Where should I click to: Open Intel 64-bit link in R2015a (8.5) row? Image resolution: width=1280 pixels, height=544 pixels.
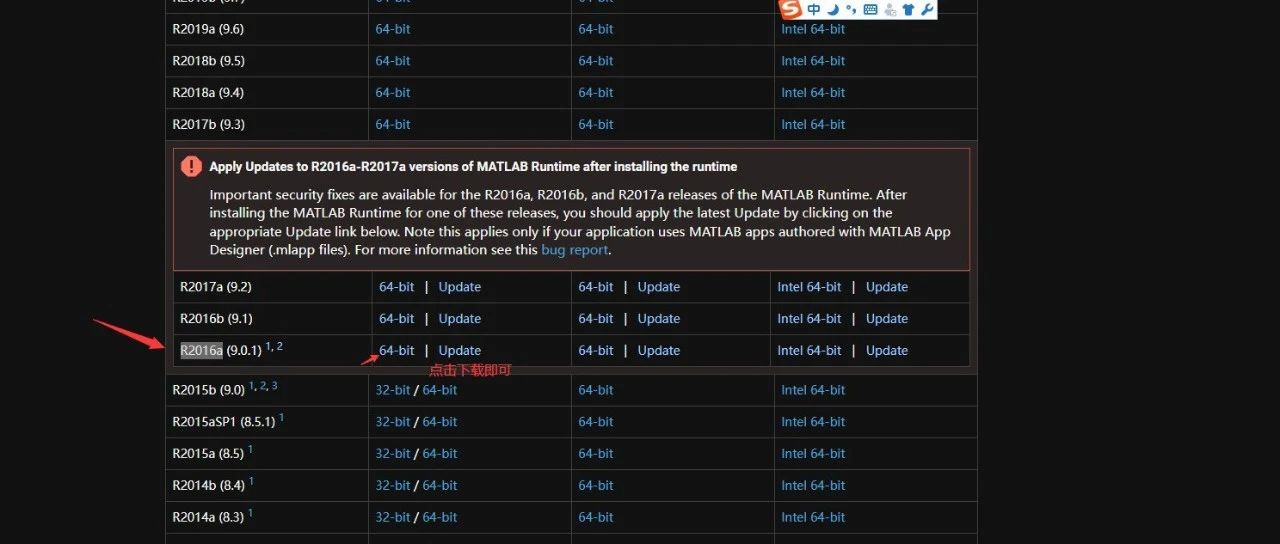click(x=813, y=454)
